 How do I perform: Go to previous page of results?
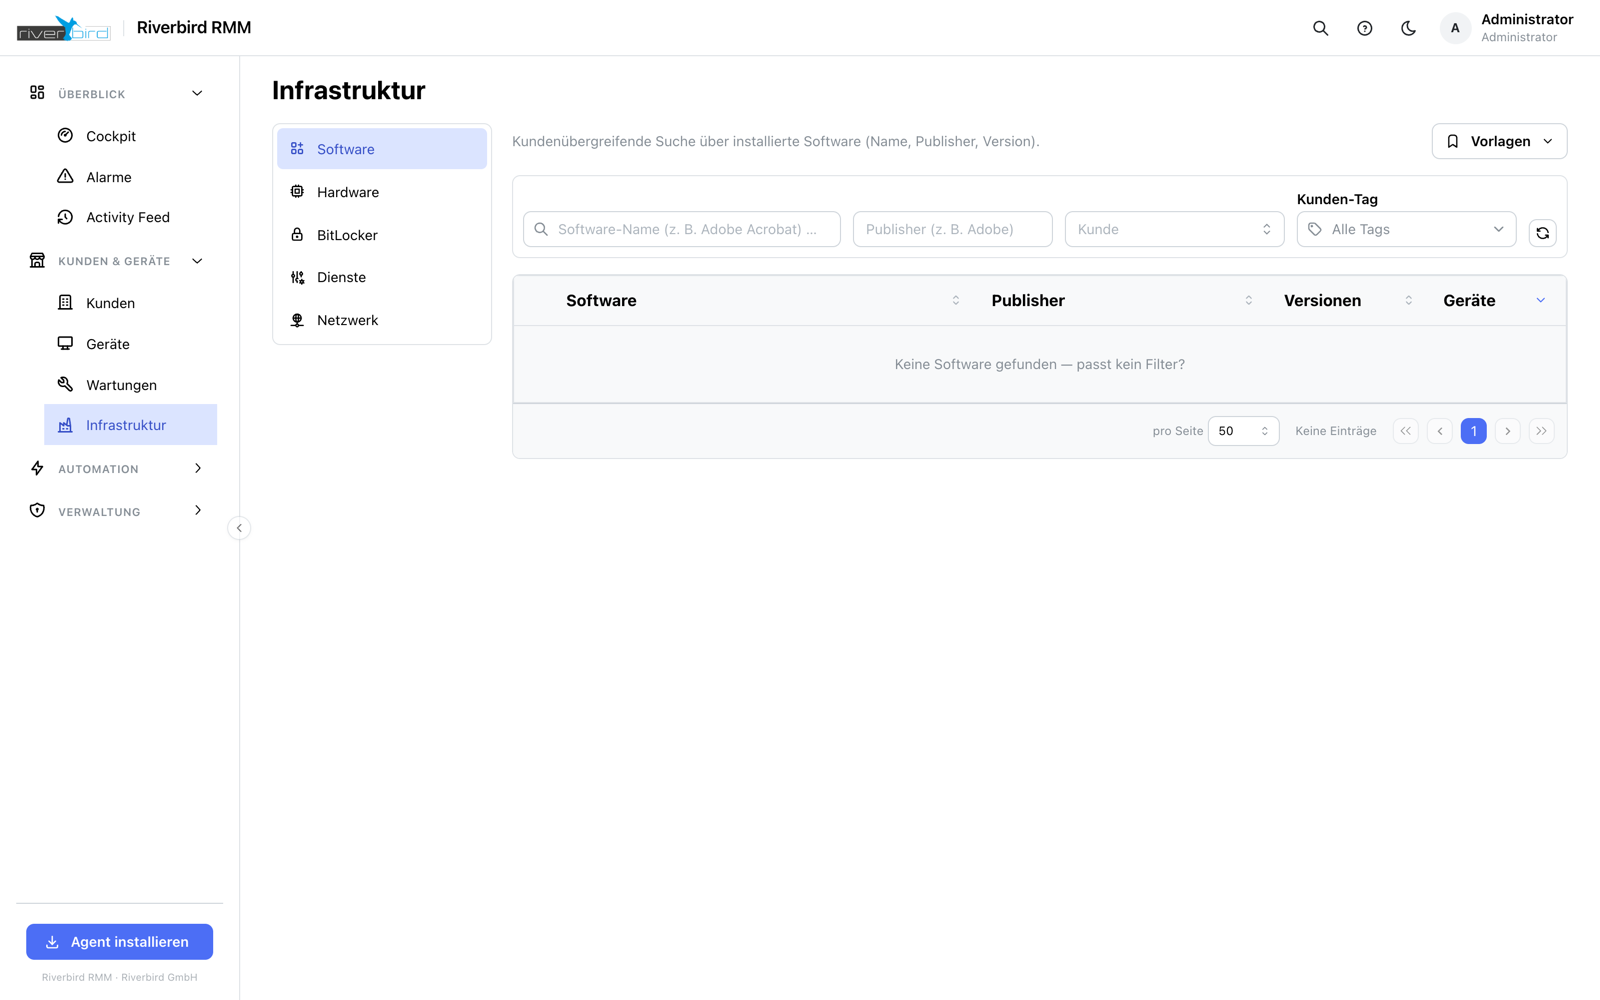(x=1439, y=431)
